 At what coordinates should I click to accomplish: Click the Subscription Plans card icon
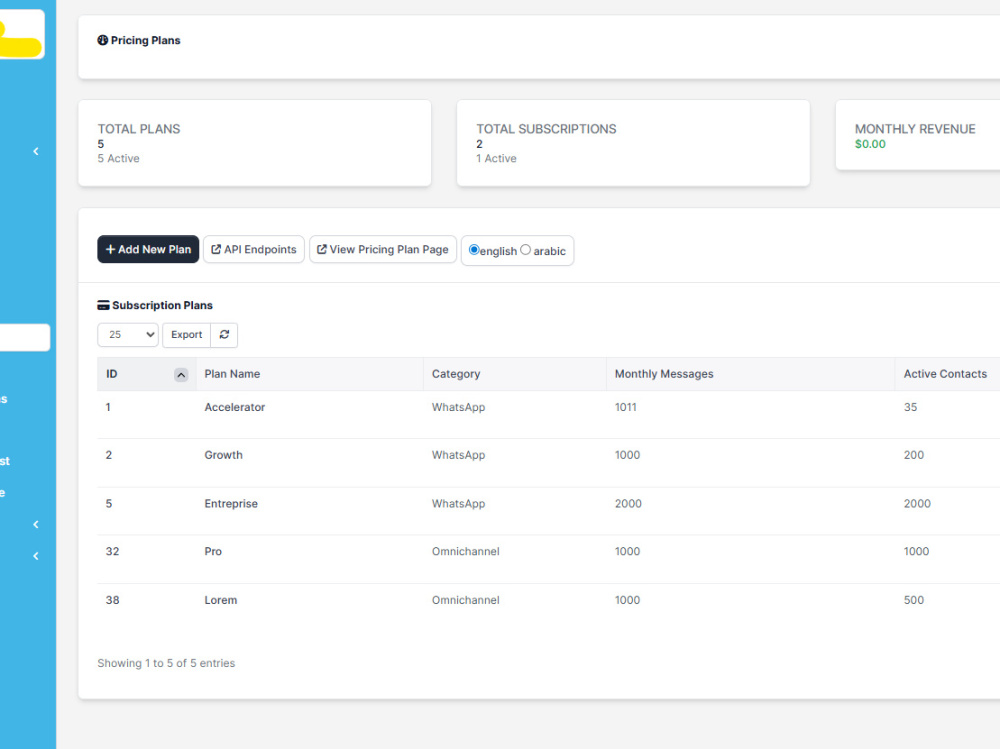coord(103,305)
